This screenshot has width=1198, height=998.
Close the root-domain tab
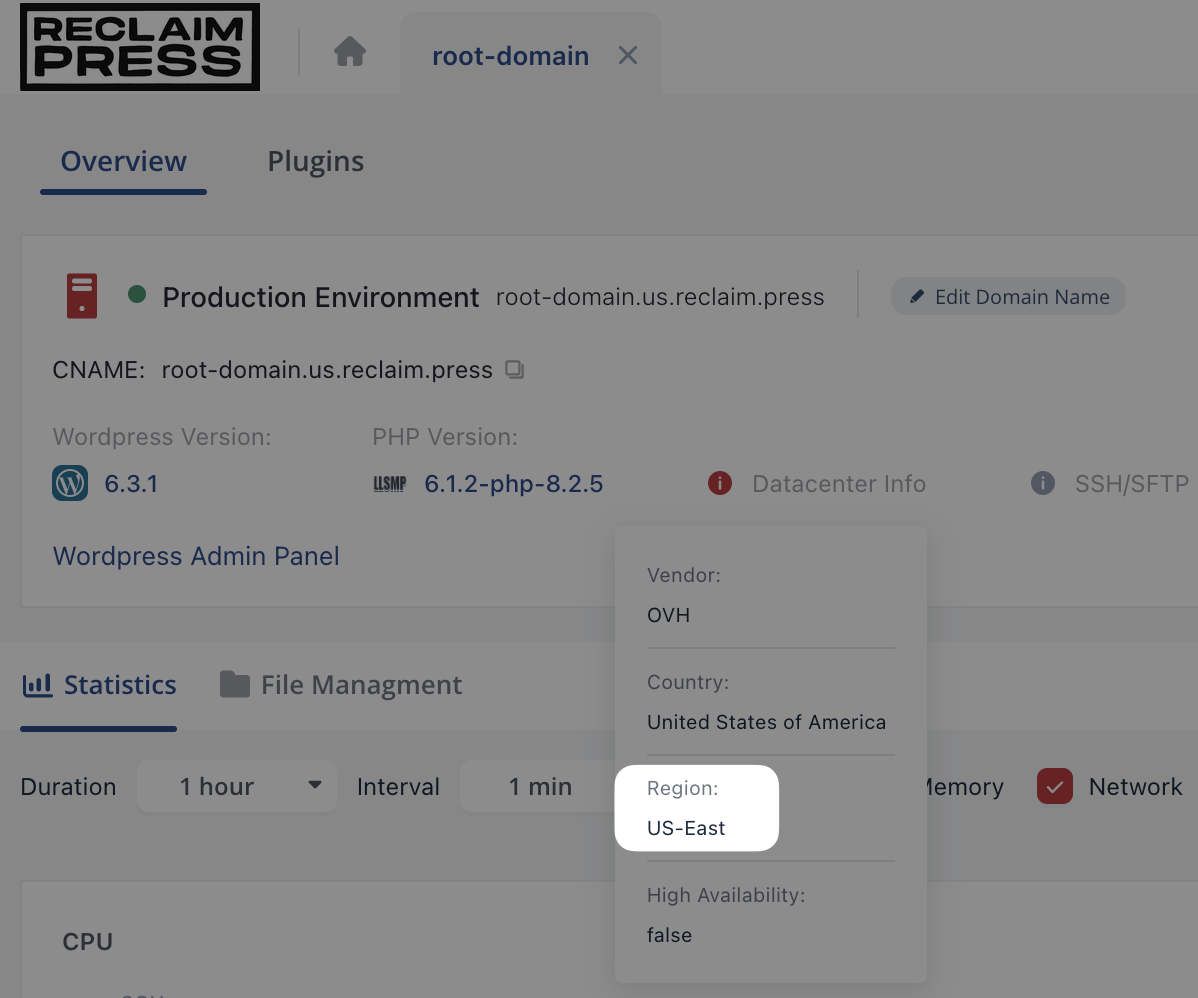click(627, 55)
